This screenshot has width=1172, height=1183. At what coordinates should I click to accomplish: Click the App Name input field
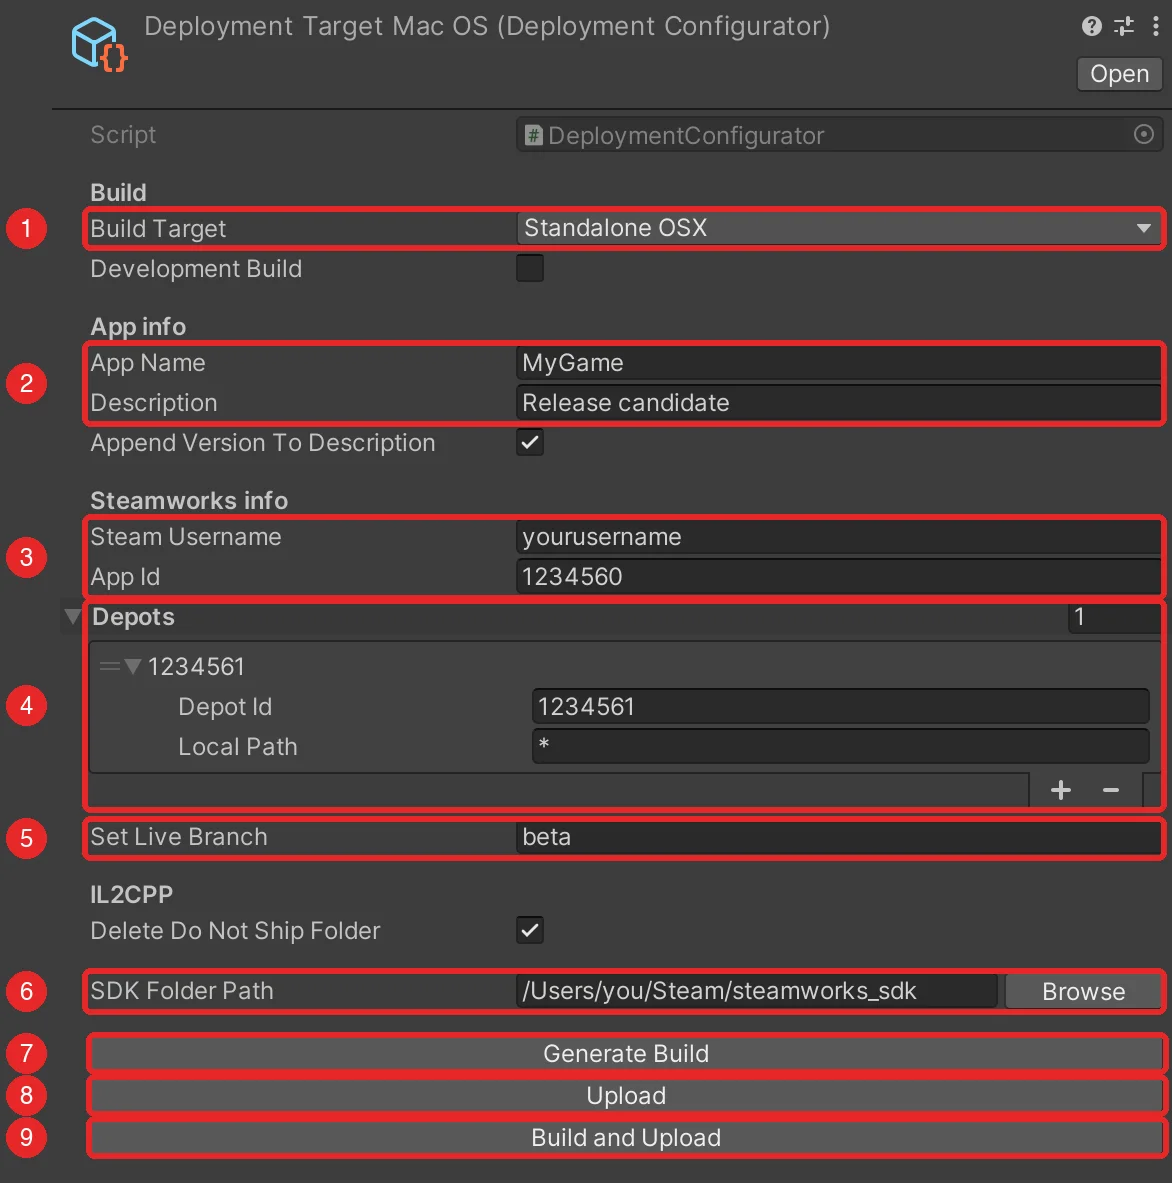pyautogui.click(x=838, y=363)
